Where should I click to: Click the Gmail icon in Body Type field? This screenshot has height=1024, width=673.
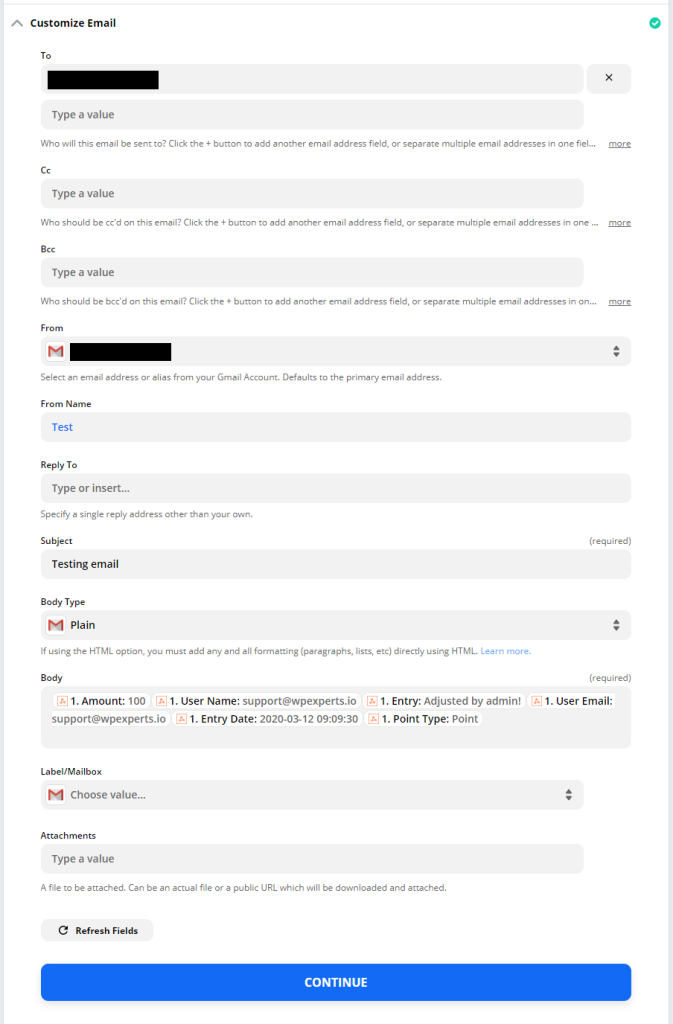point(56,625)
